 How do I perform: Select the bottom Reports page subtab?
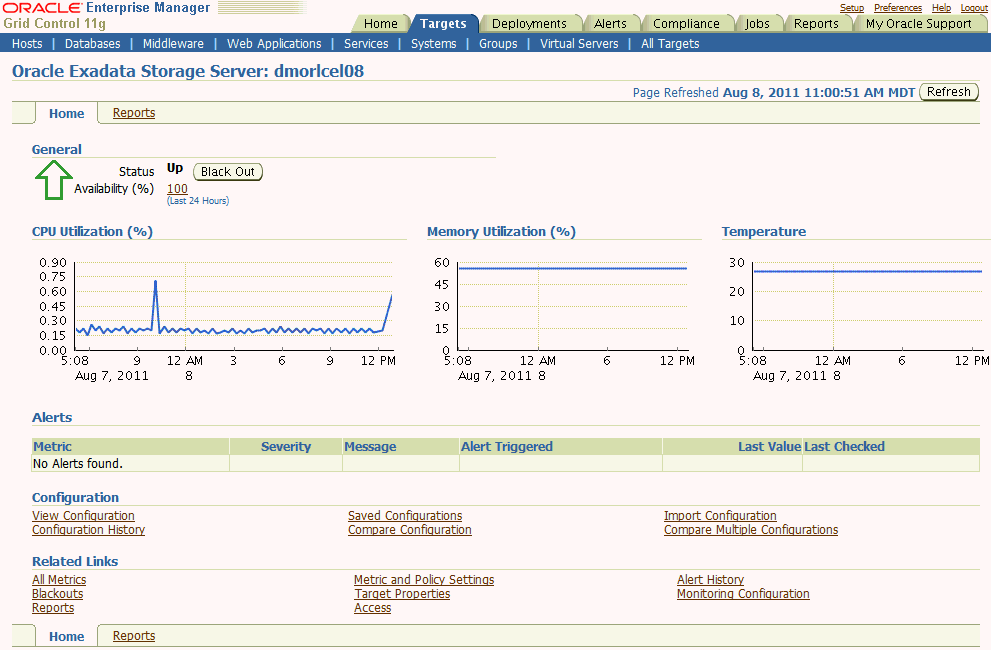[x=134, y=635]
